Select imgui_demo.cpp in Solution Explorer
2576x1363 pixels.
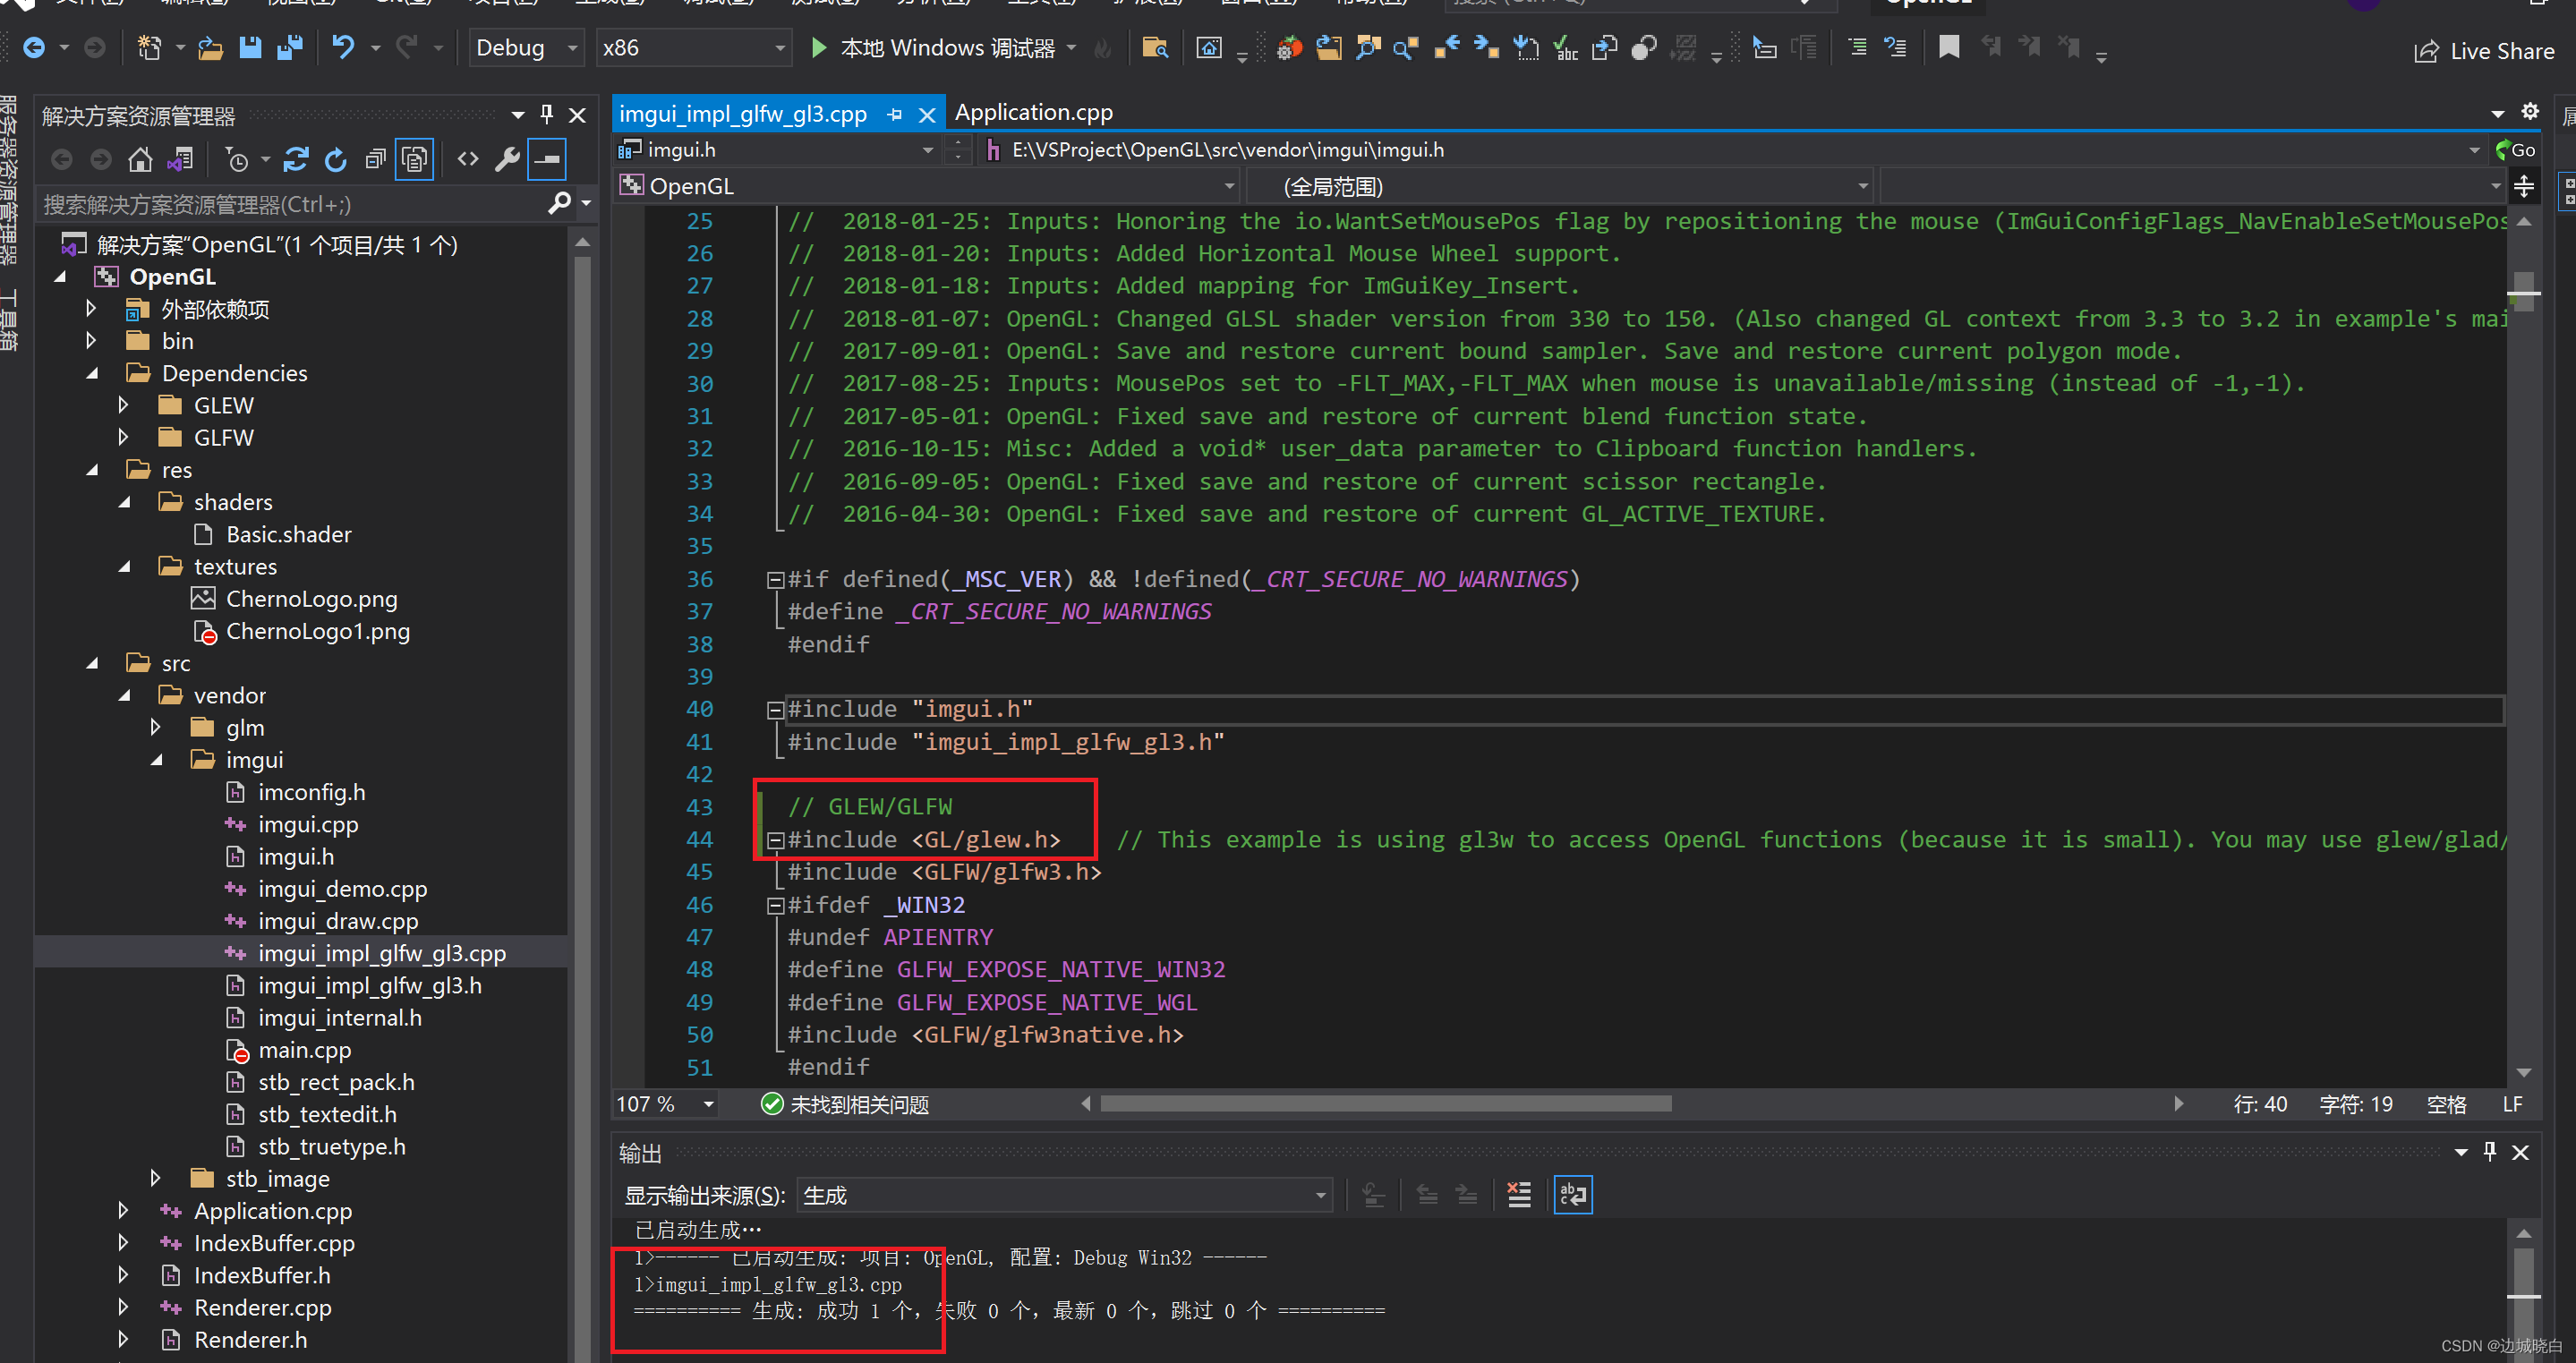click(342, 889)
